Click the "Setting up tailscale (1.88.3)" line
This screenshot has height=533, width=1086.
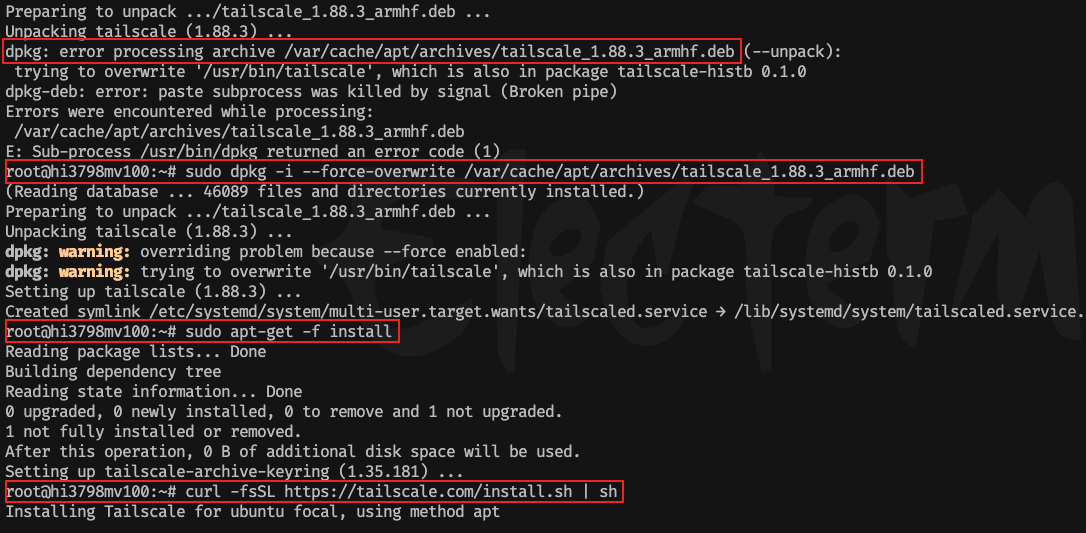pos(153,292)
